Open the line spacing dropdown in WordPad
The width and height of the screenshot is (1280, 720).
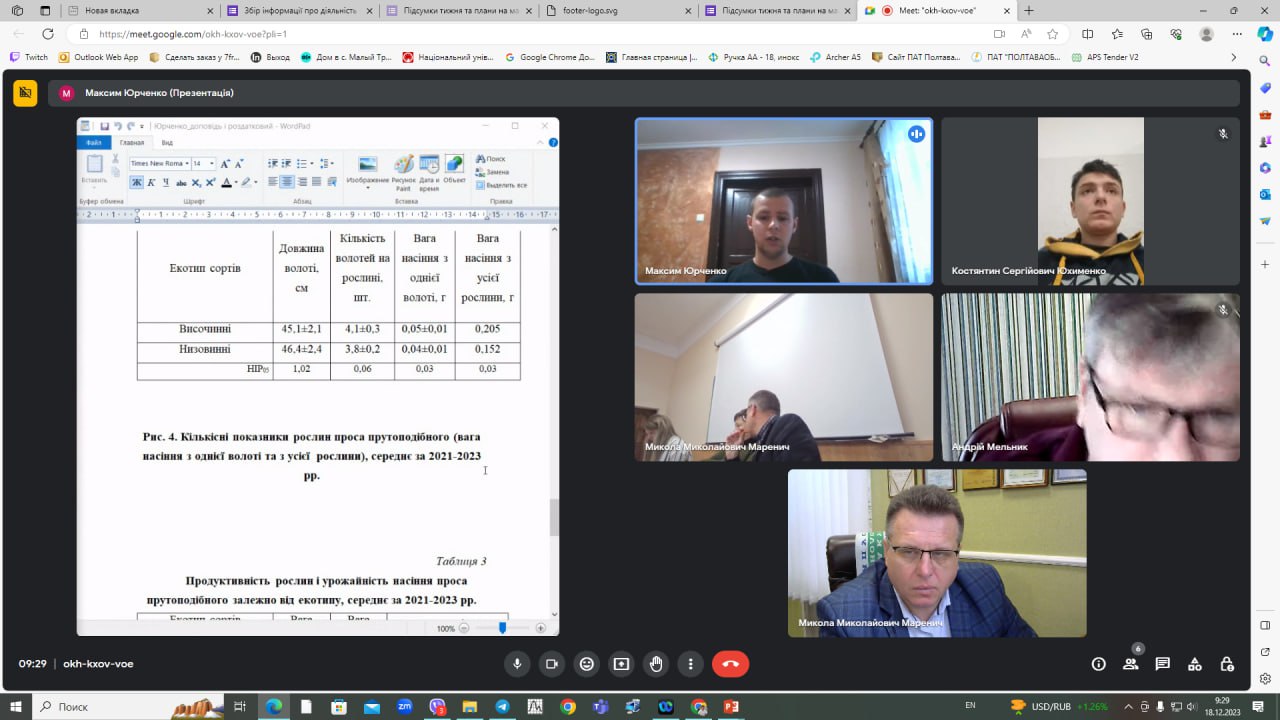[331, 163]
